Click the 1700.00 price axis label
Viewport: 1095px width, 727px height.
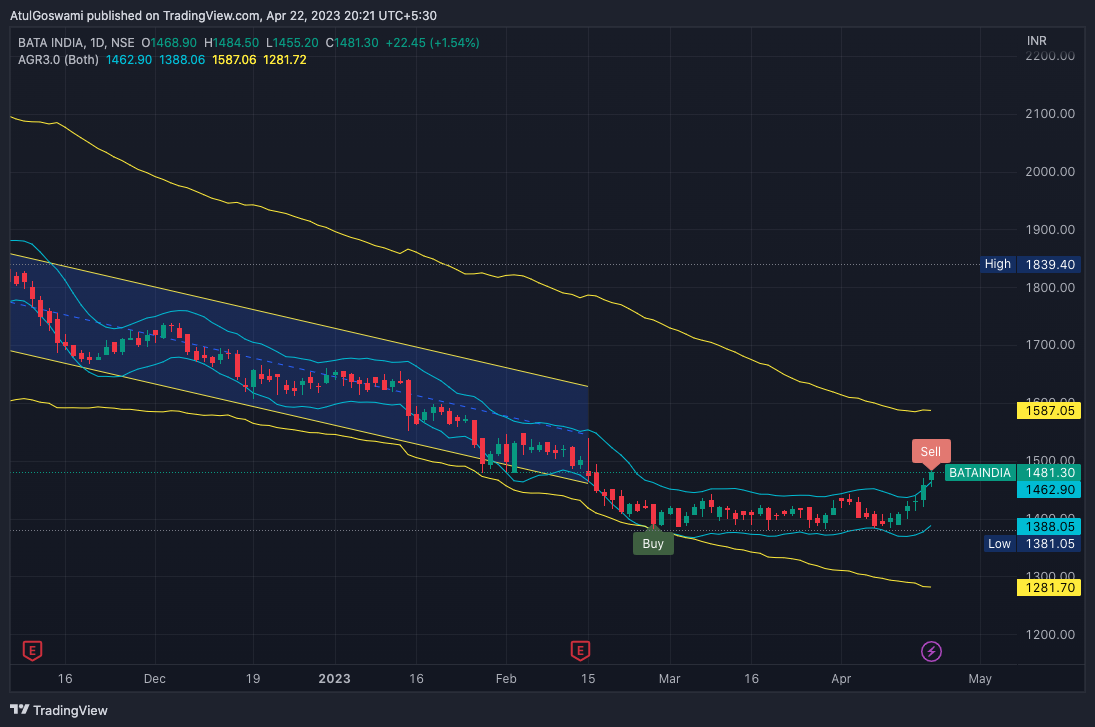tap(1050, 344)
